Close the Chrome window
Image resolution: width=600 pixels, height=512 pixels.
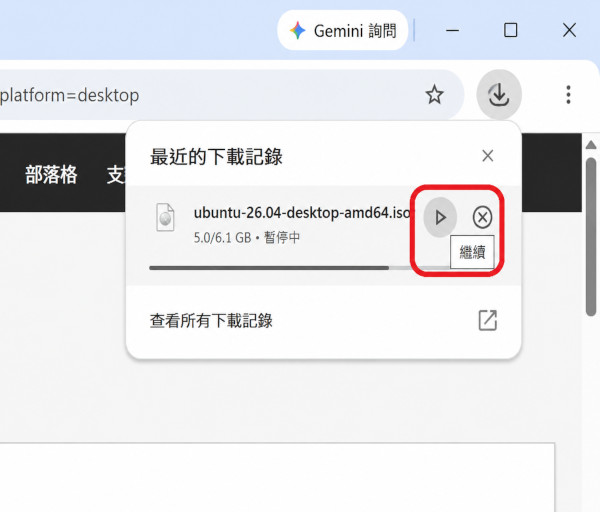click(x=569, y=30)
